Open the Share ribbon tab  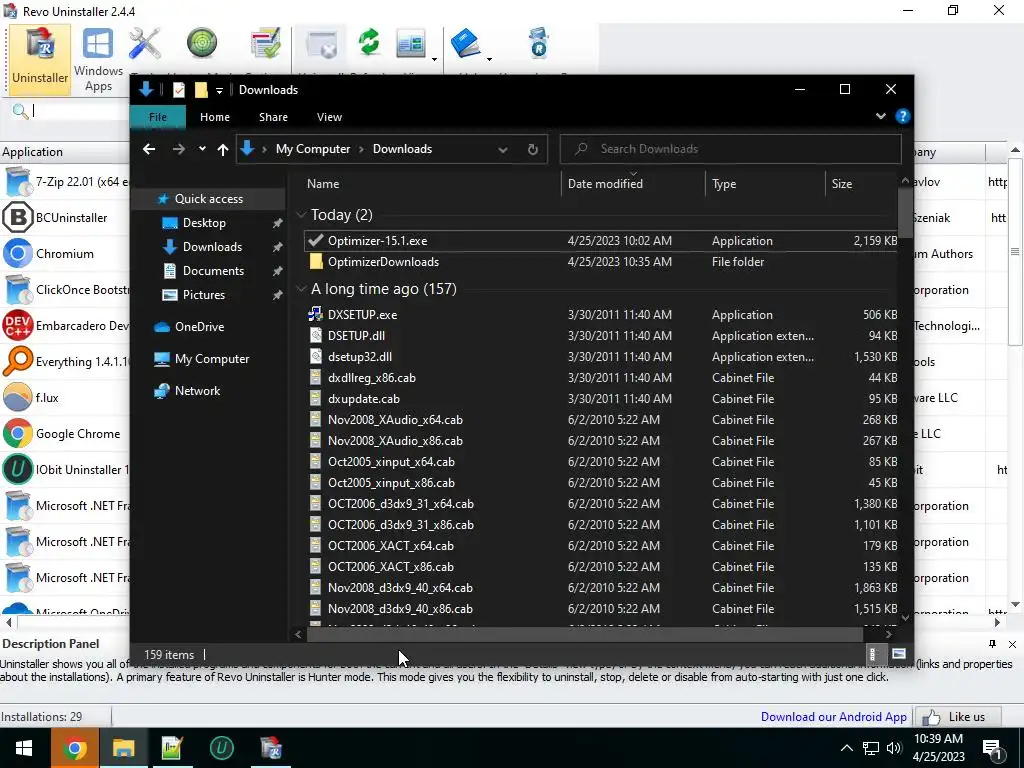point(273,117)
